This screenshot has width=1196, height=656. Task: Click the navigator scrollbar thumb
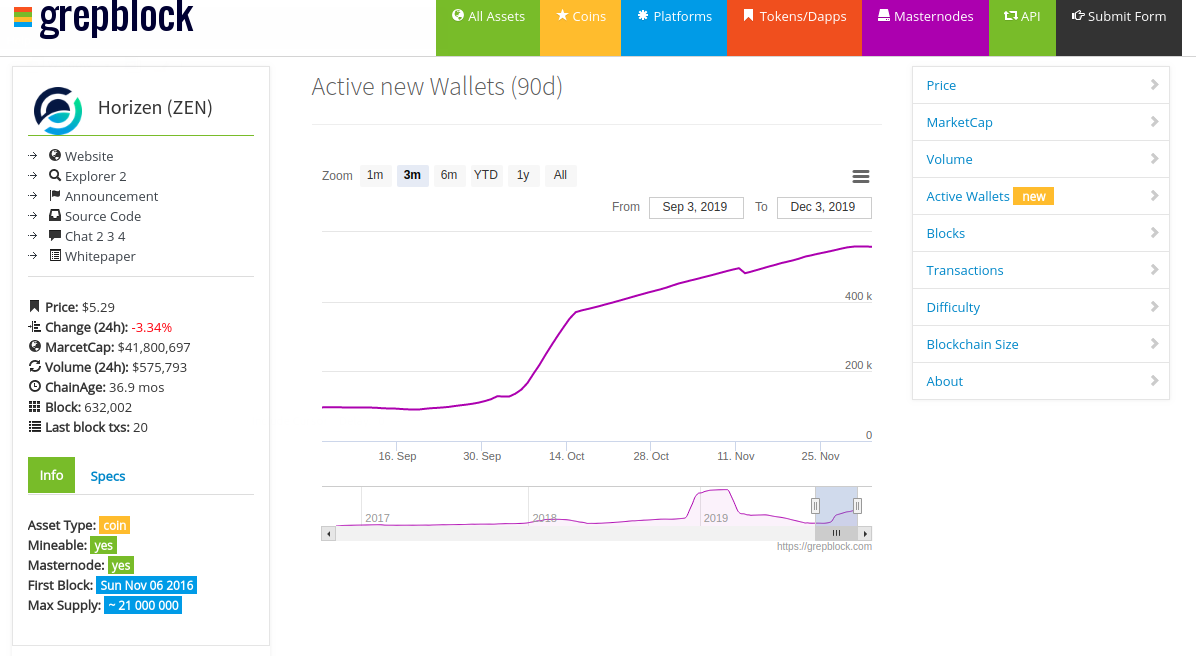[x=837, y=533]
